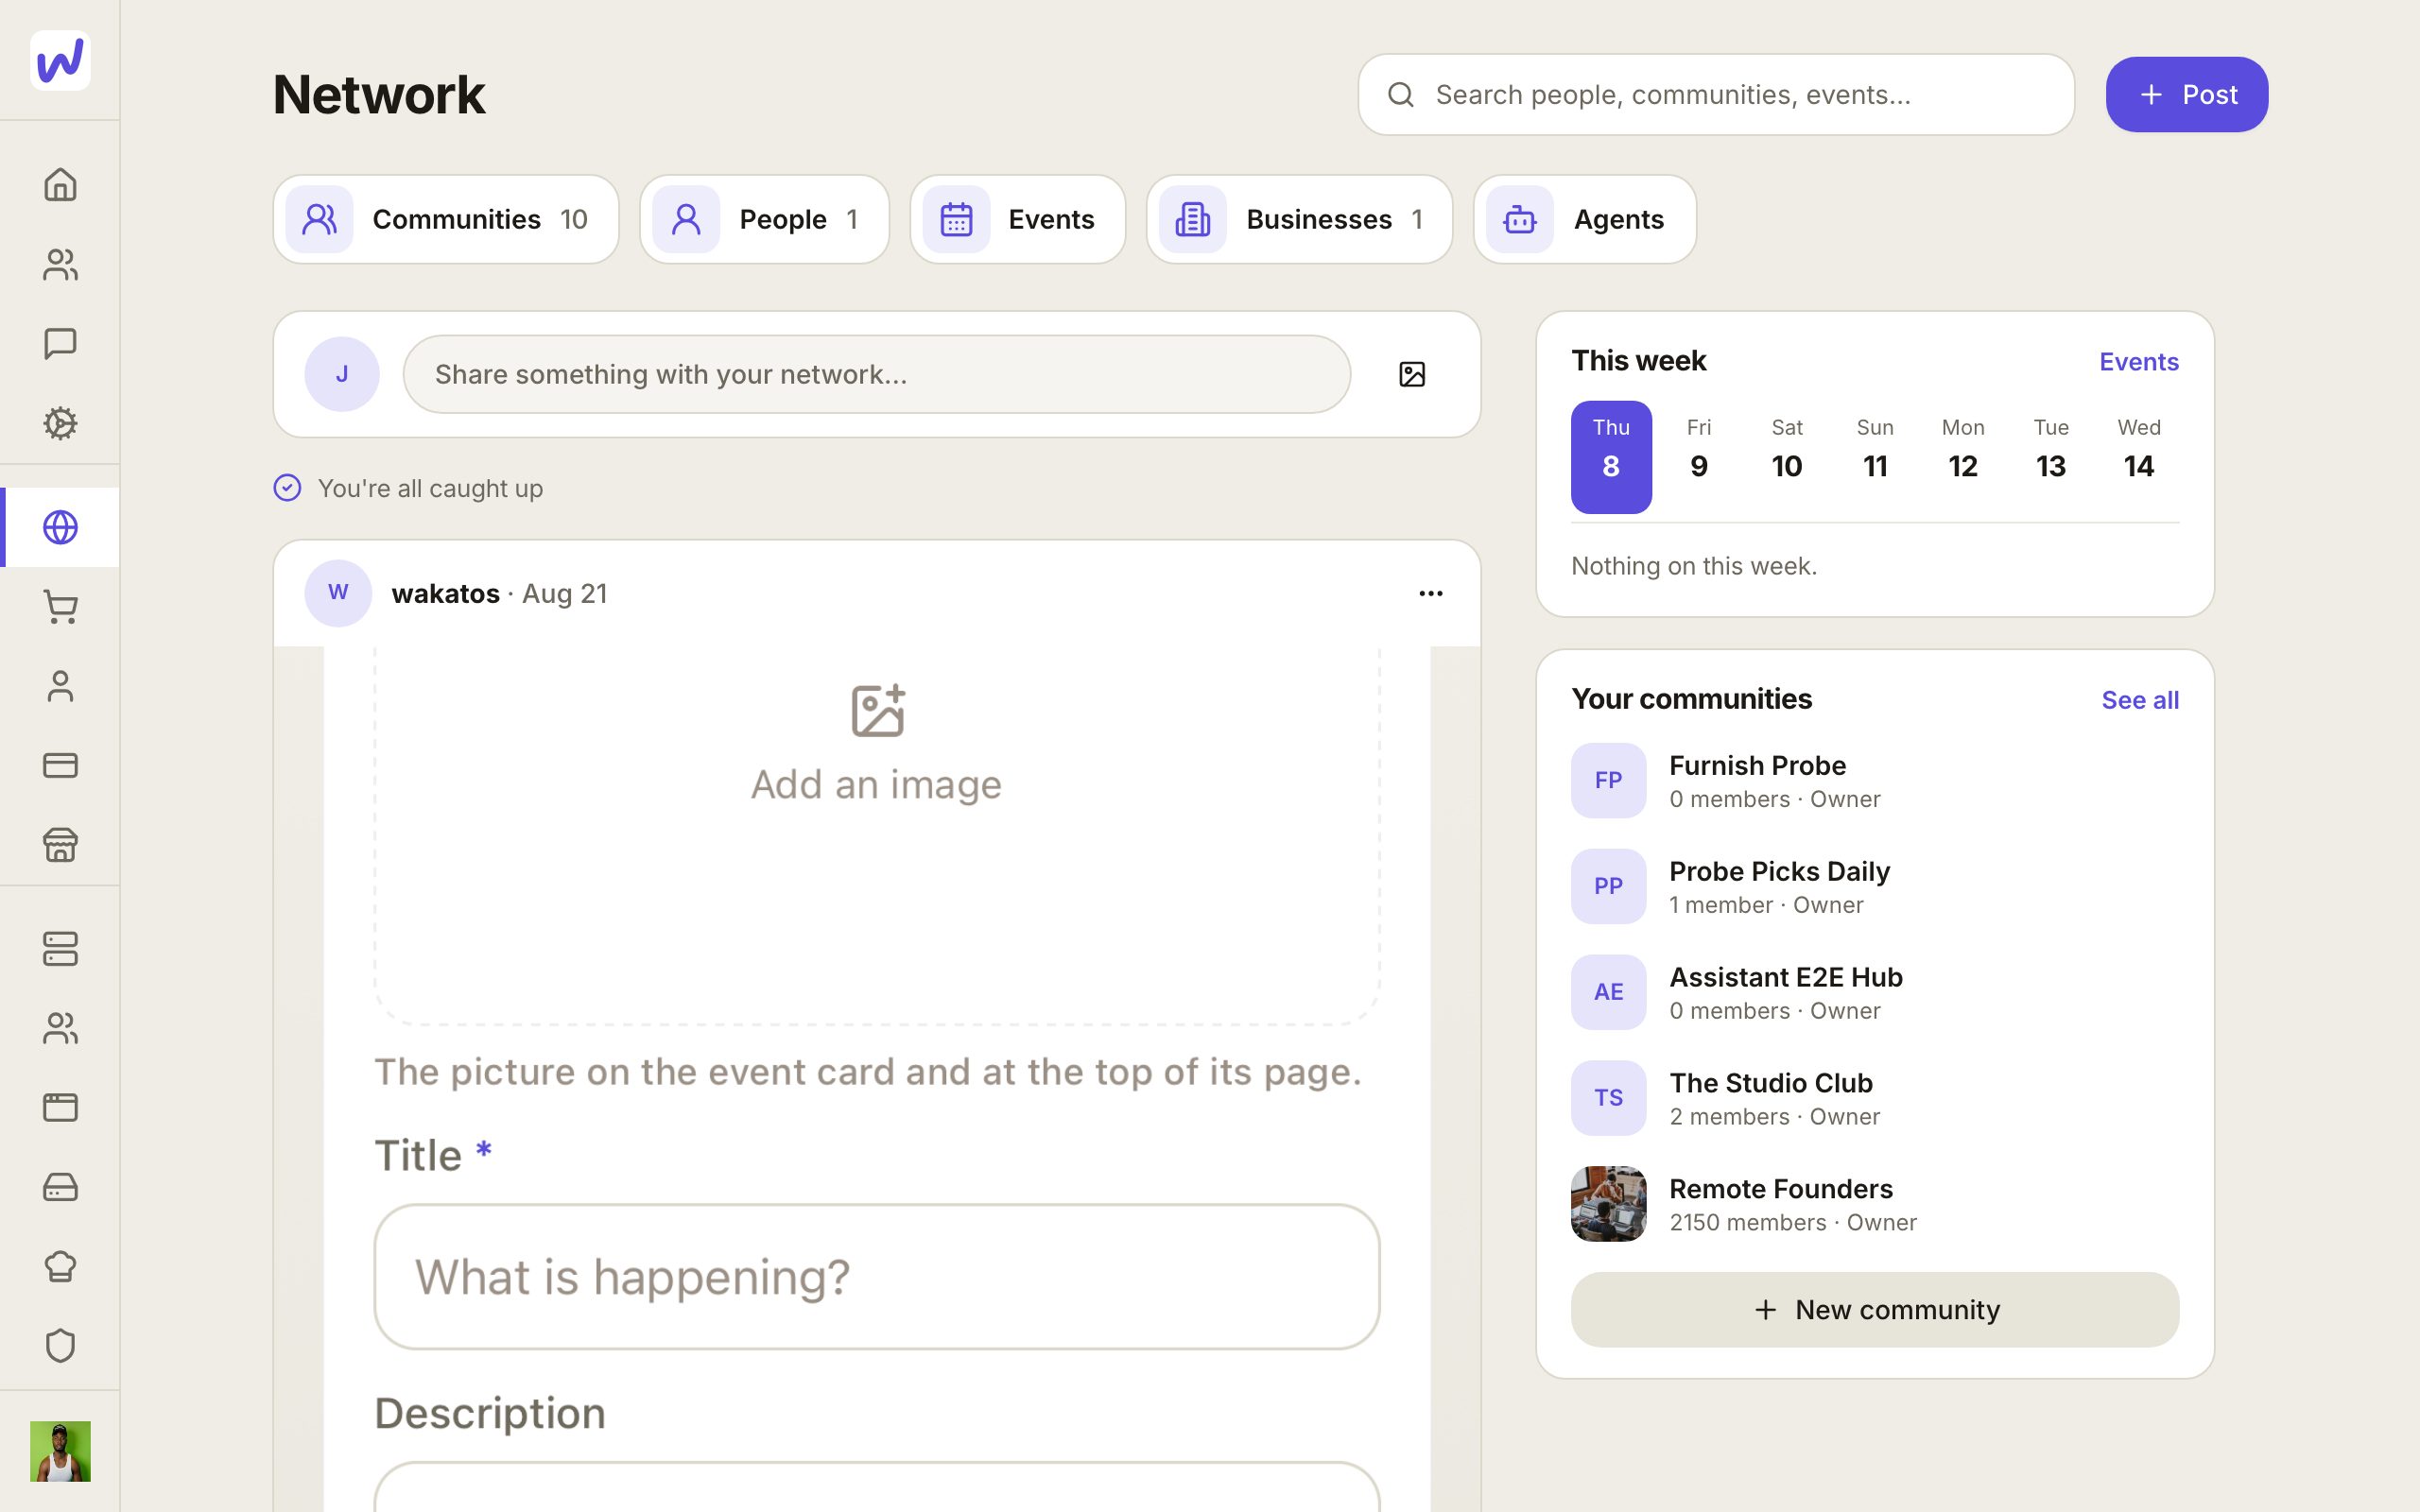The image size is (2420, 1512).
Task: Select Thu 8 in the week calendar
Action: [x=1610, y=457]
